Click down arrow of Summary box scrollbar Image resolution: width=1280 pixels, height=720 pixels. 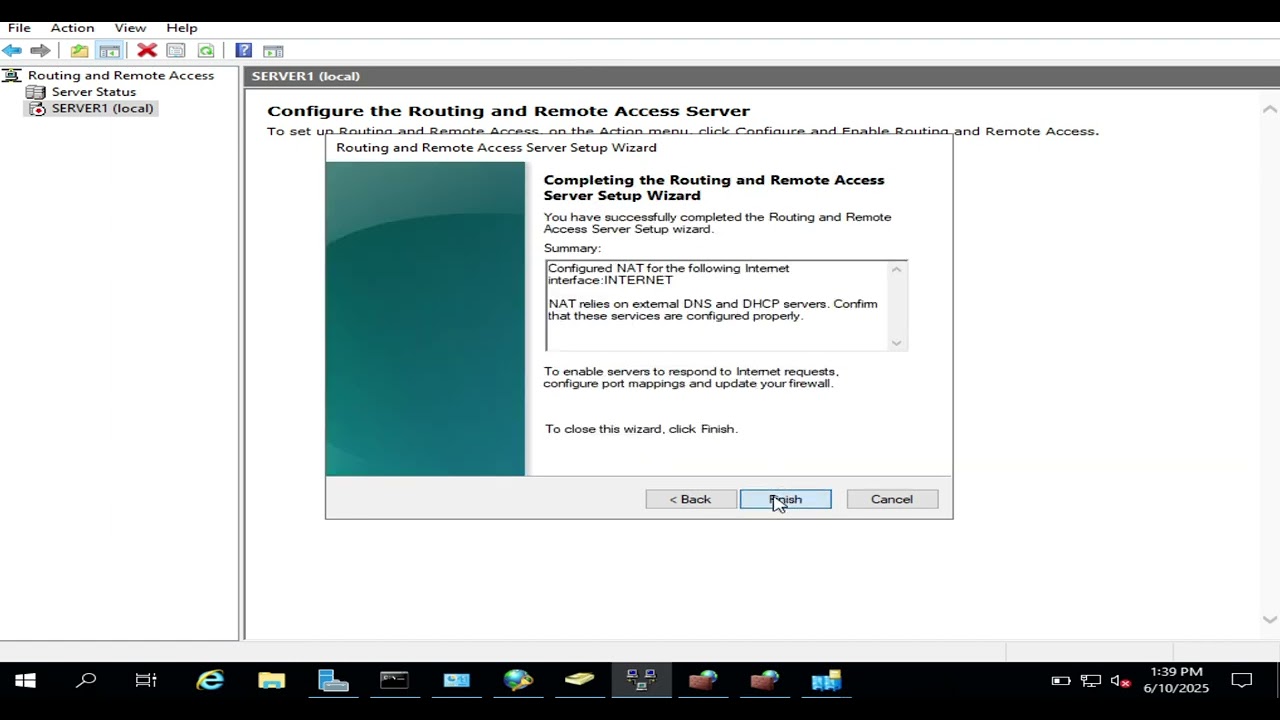897,343
